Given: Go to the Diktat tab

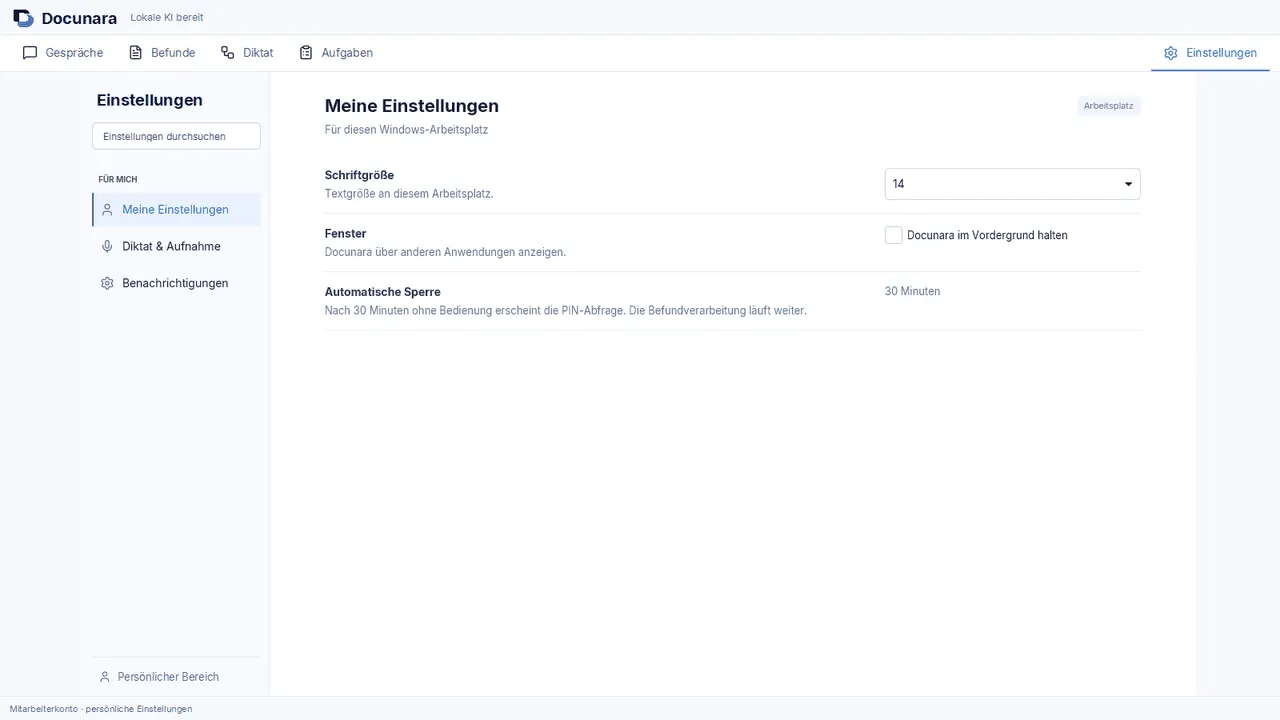Looking at the screenshot, I should (x=247, y=53).
